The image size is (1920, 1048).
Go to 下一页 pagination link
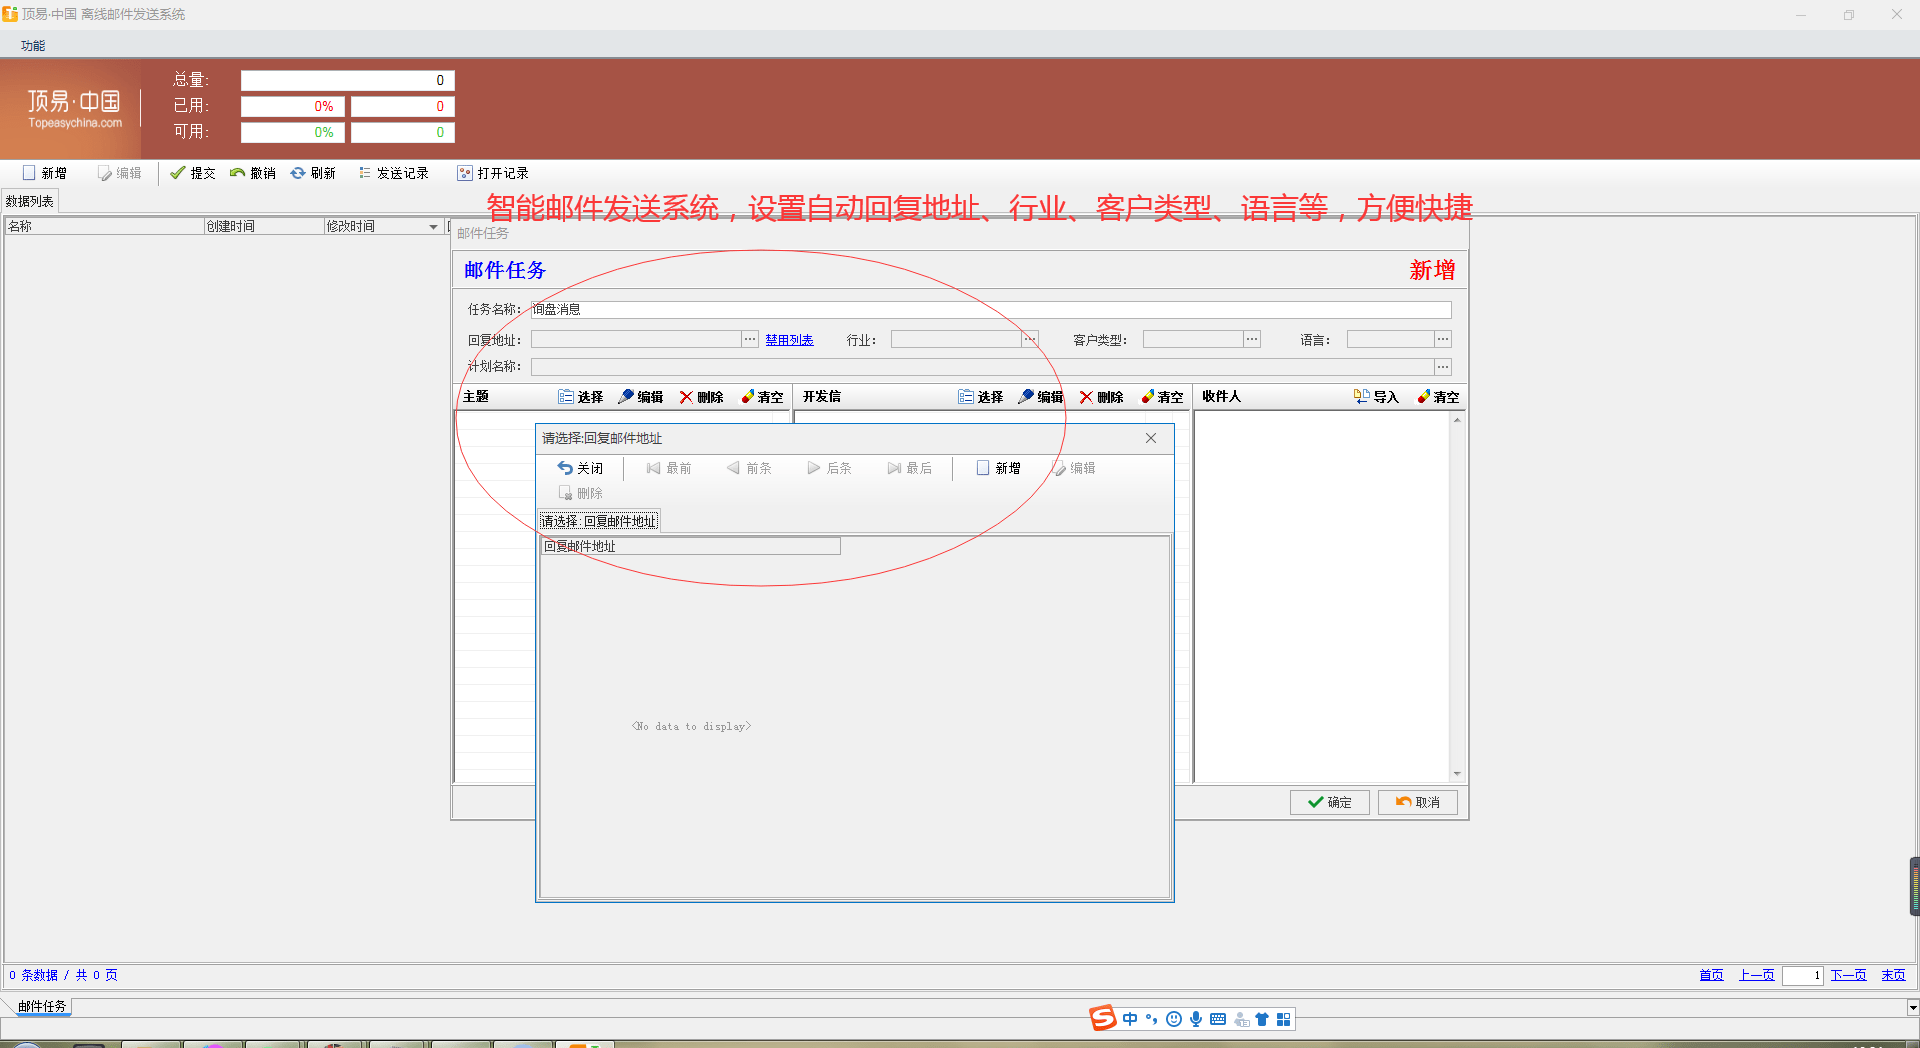pos(1848,975)
